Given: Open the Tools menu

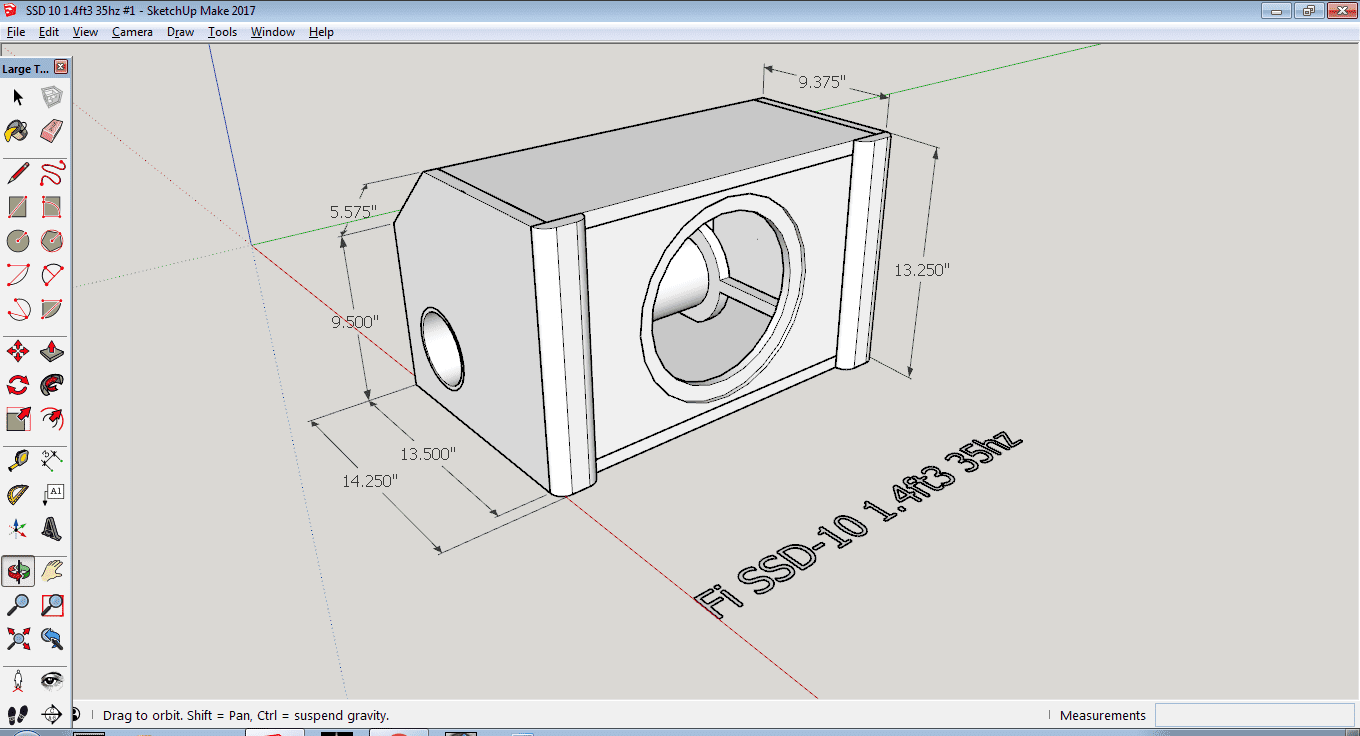Looking at the screenshot, I should (x=223, y=32).
